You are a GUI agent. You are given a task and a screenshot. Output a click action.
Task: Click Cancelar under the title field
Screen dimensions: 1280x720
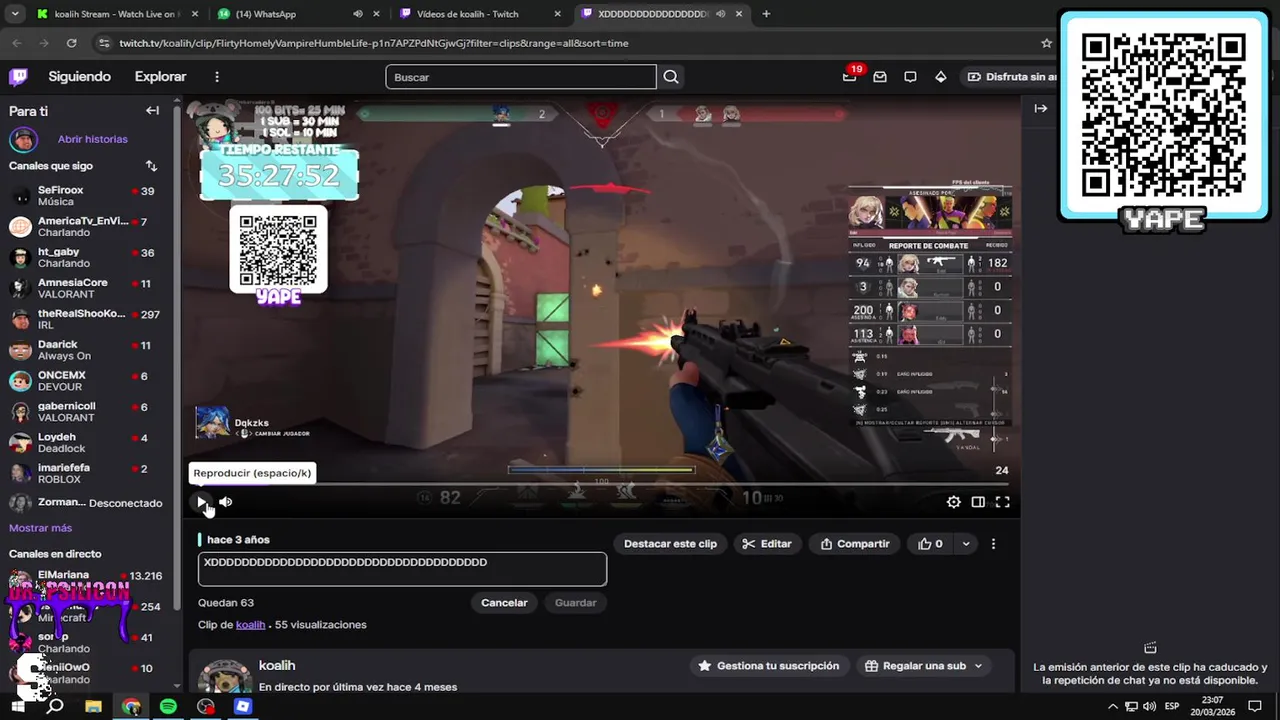pos(504,603)
